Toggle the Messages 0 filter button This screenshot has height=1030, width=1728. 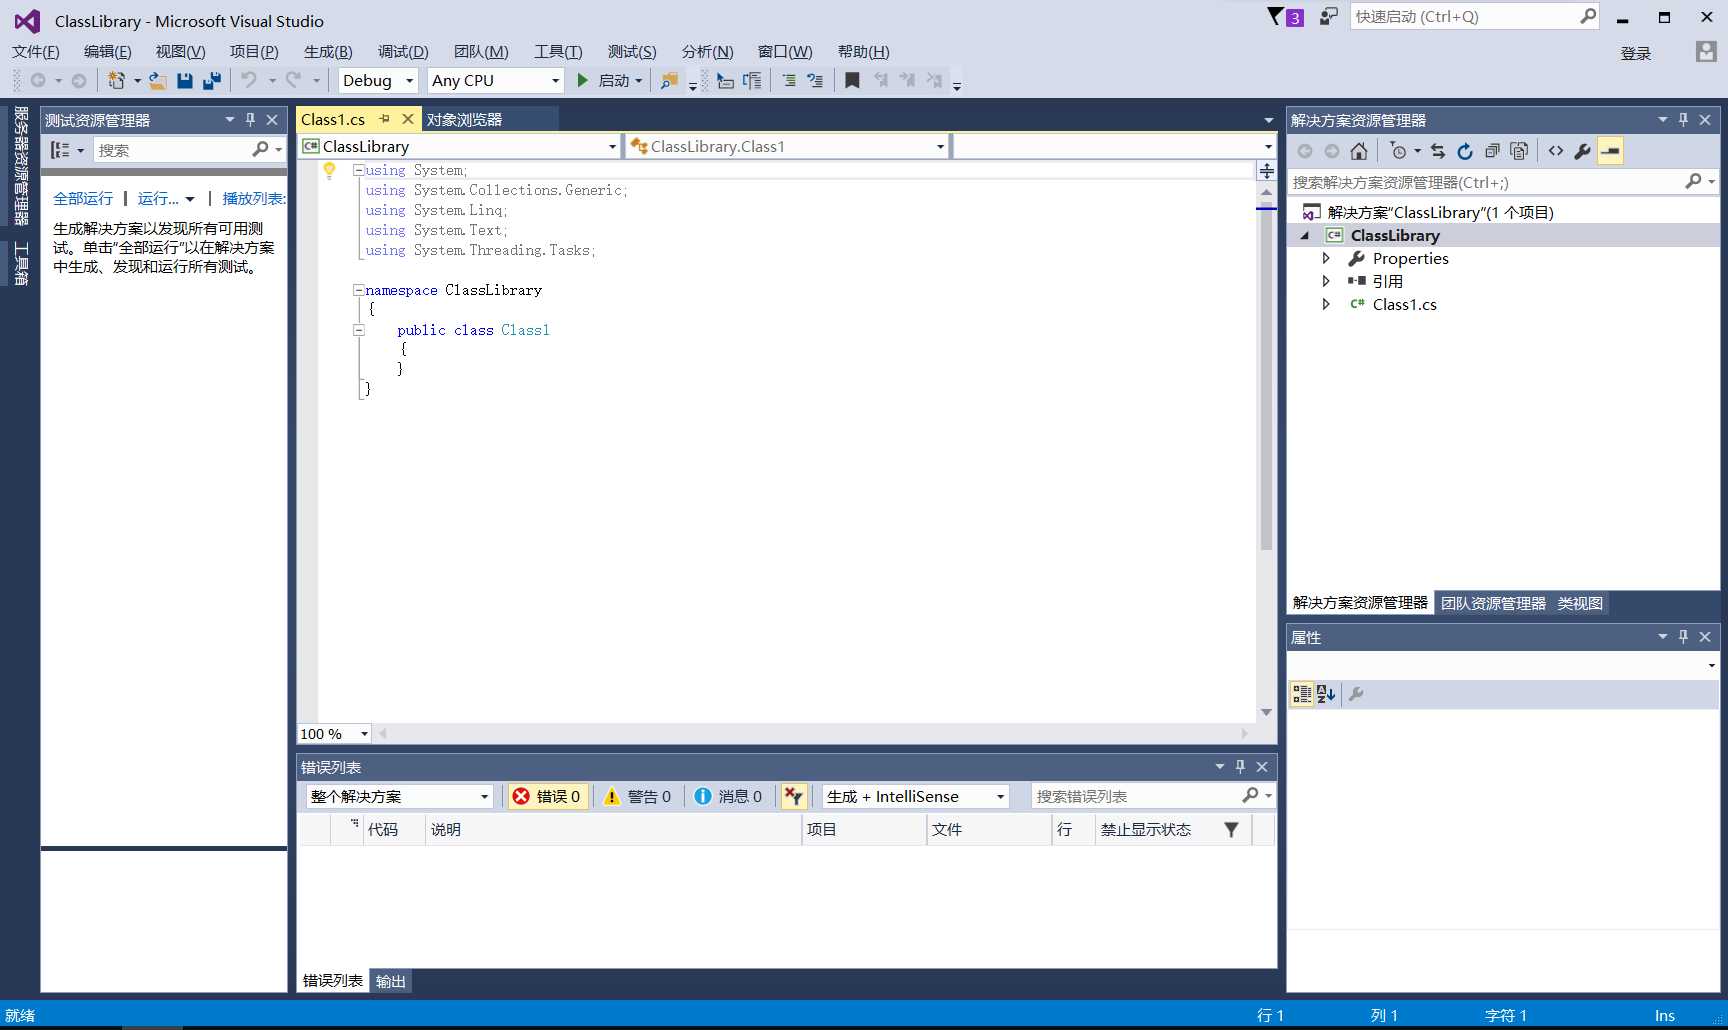pyautogui.click(x=729, y=796)
